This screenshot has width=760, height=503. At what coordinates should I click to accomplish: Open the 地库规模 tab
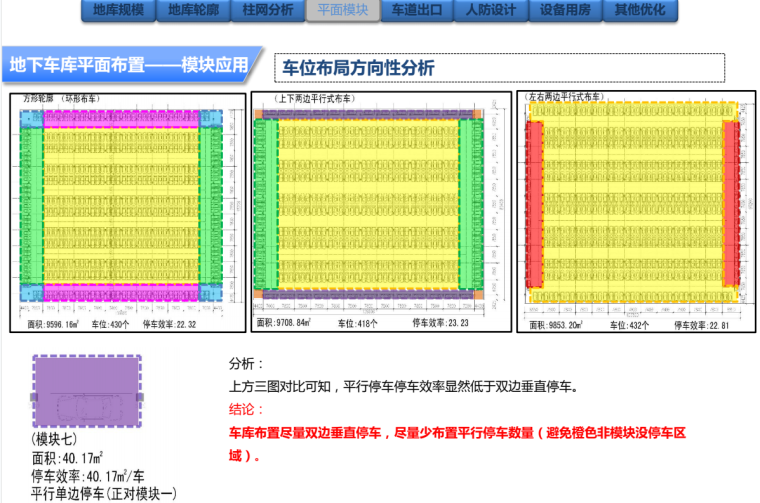(118, 11)
